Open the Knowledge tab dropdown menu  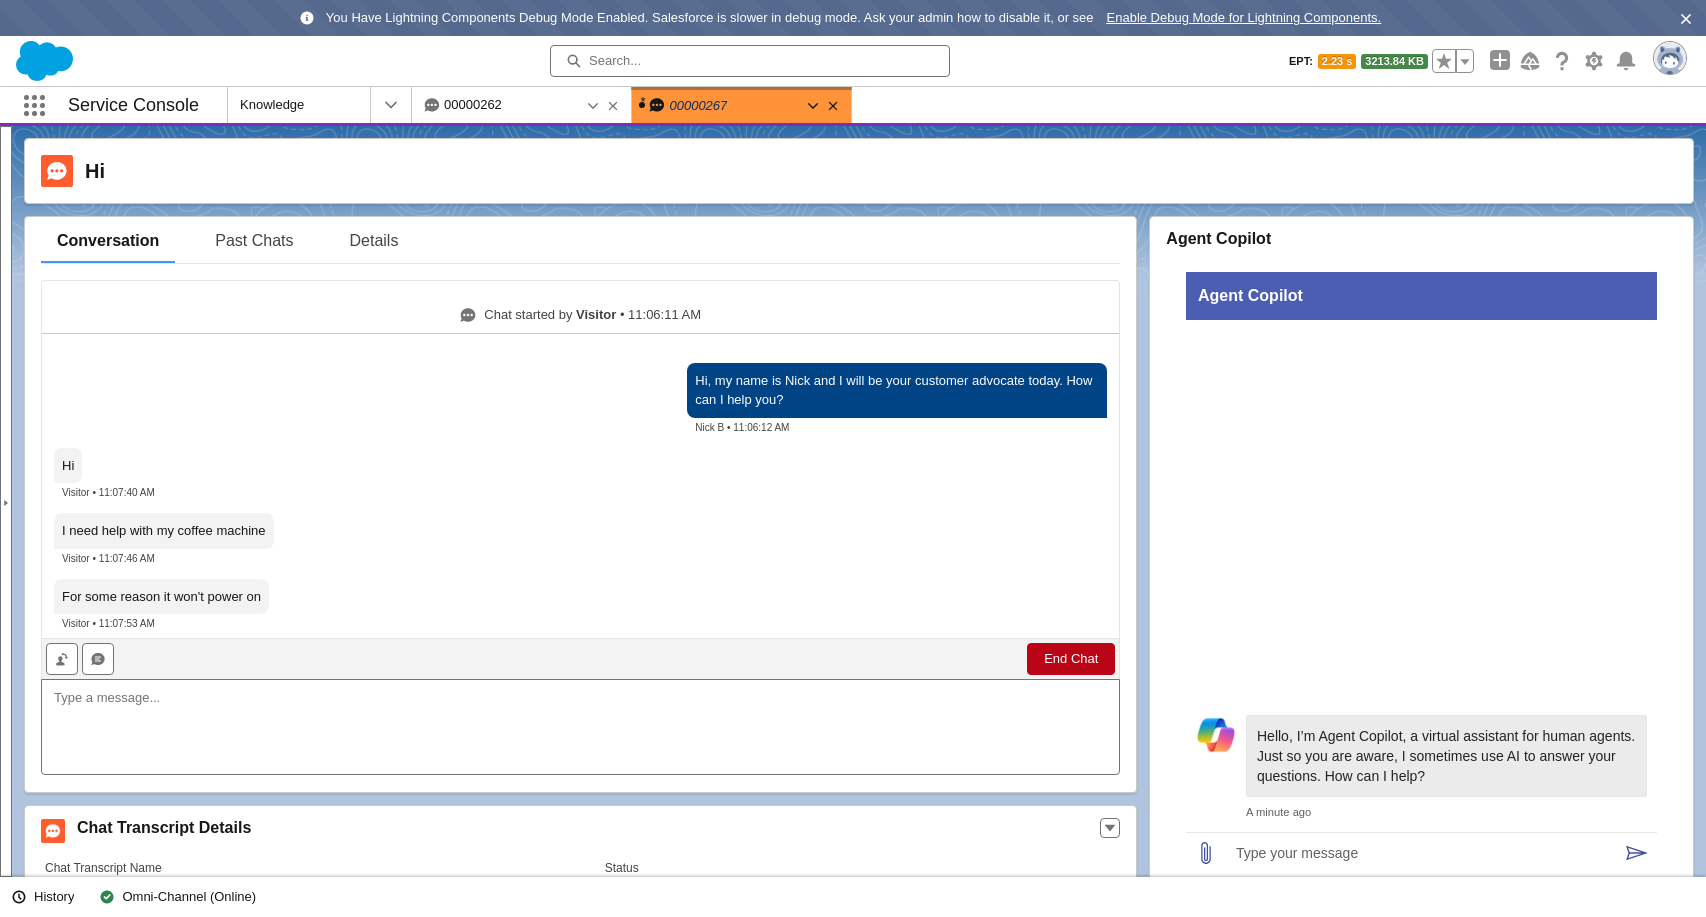(x=390, y=104)
